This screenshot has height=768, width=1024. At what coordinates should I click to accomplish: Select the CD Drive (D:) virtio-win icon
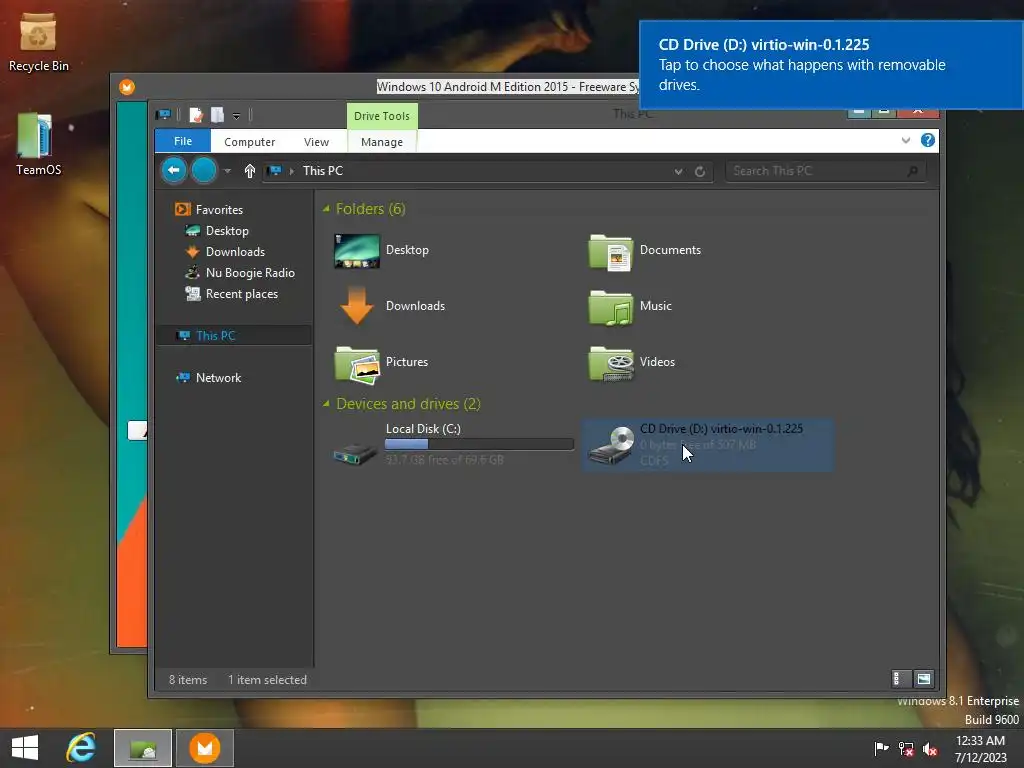(611, 446)
